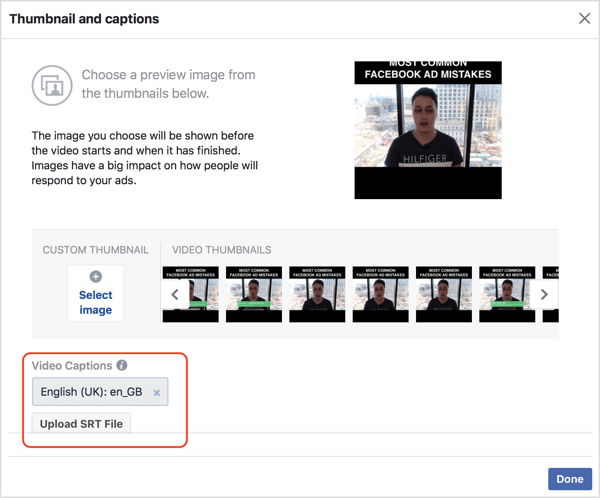Open the Video Captions info icon
The width and height of the screenshot is (600, 498).
click(122, 365)
